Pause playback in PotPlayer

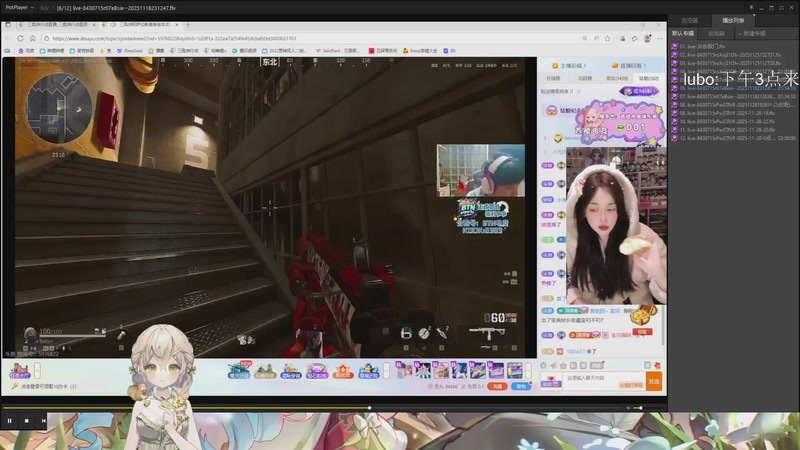[9, 421]
